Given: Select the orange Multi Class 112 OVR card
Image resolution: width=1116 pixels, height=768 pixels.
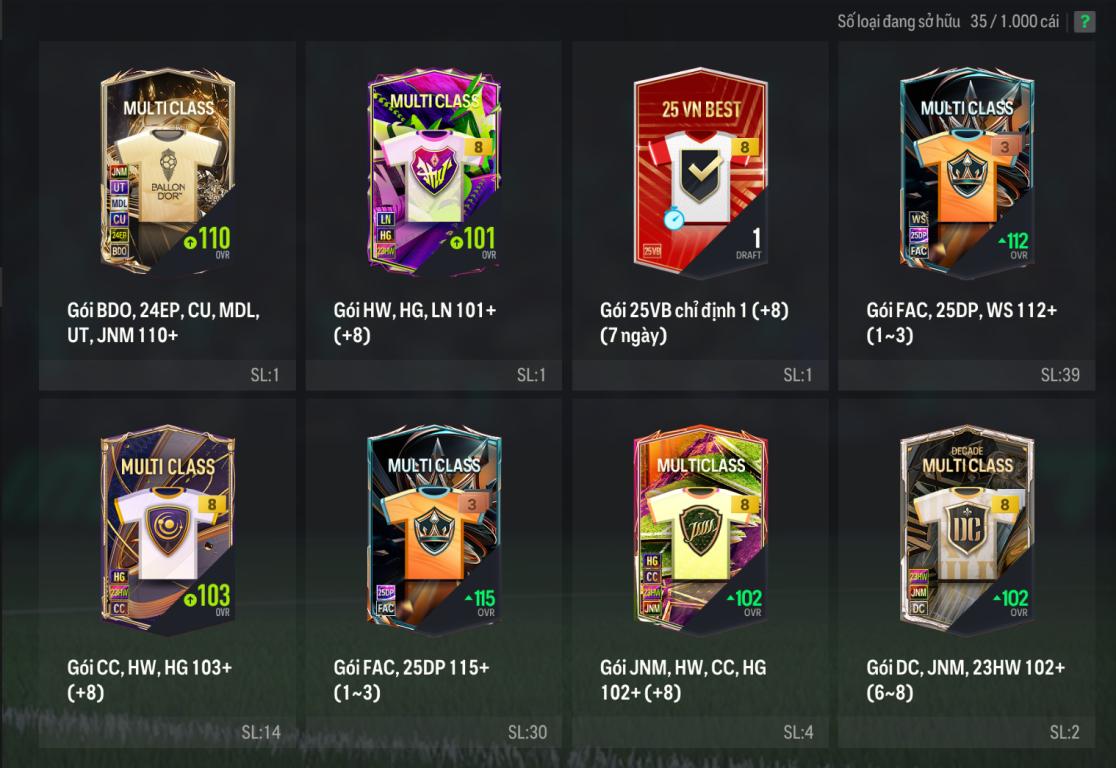Looking at the screenshot, I should 967,172.
